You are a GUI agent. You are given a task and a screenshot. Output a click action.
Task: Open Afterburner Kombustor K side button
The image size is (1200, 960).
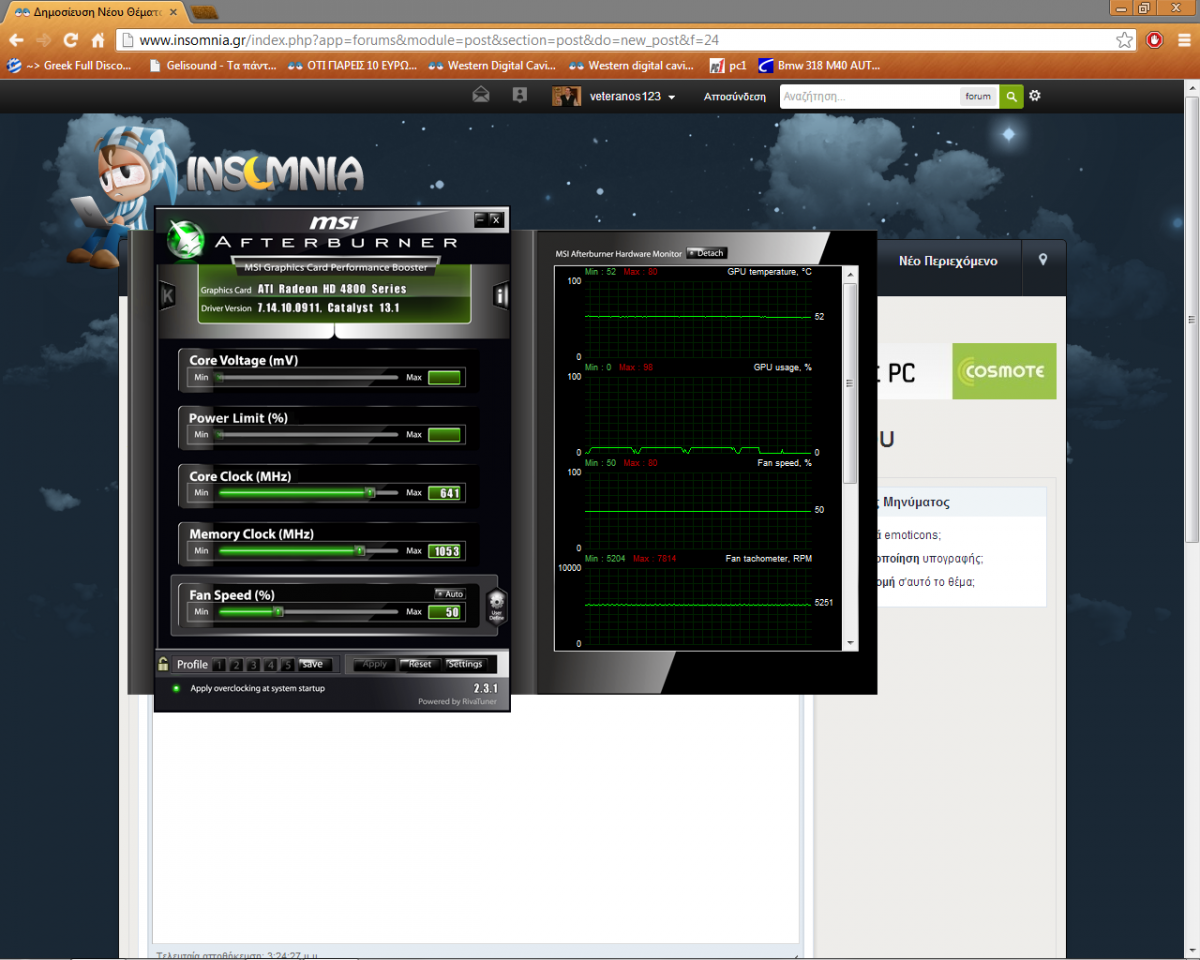point(168,295)
